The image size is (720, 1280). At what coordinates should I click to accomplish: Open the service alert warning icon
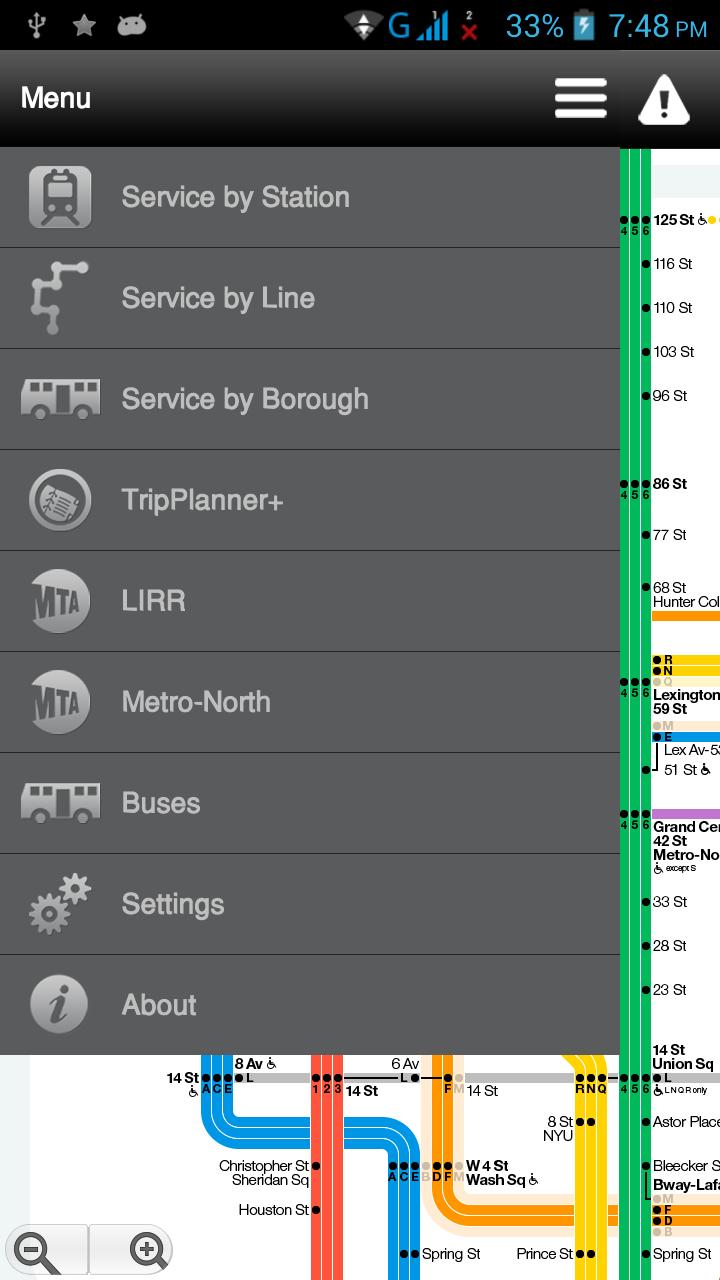(x=663, y=98)
